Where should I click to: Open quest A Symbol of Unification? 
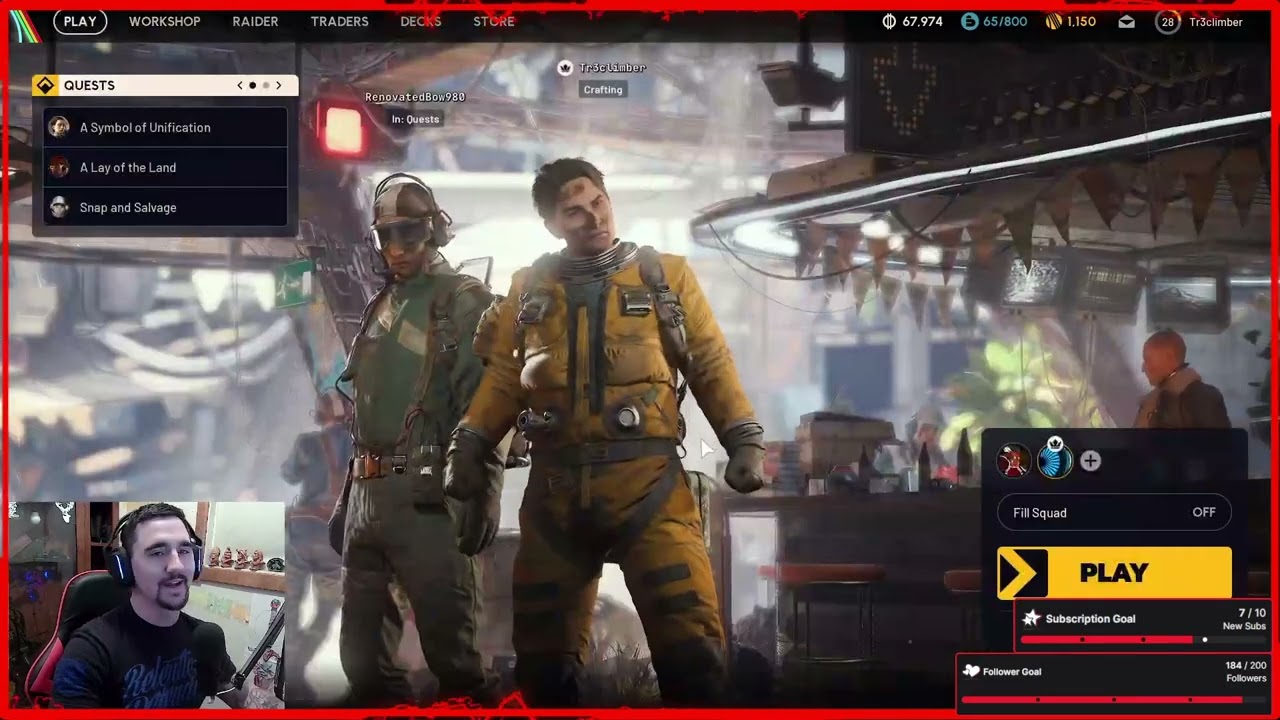pyautogui.click(x=166, y=127)
